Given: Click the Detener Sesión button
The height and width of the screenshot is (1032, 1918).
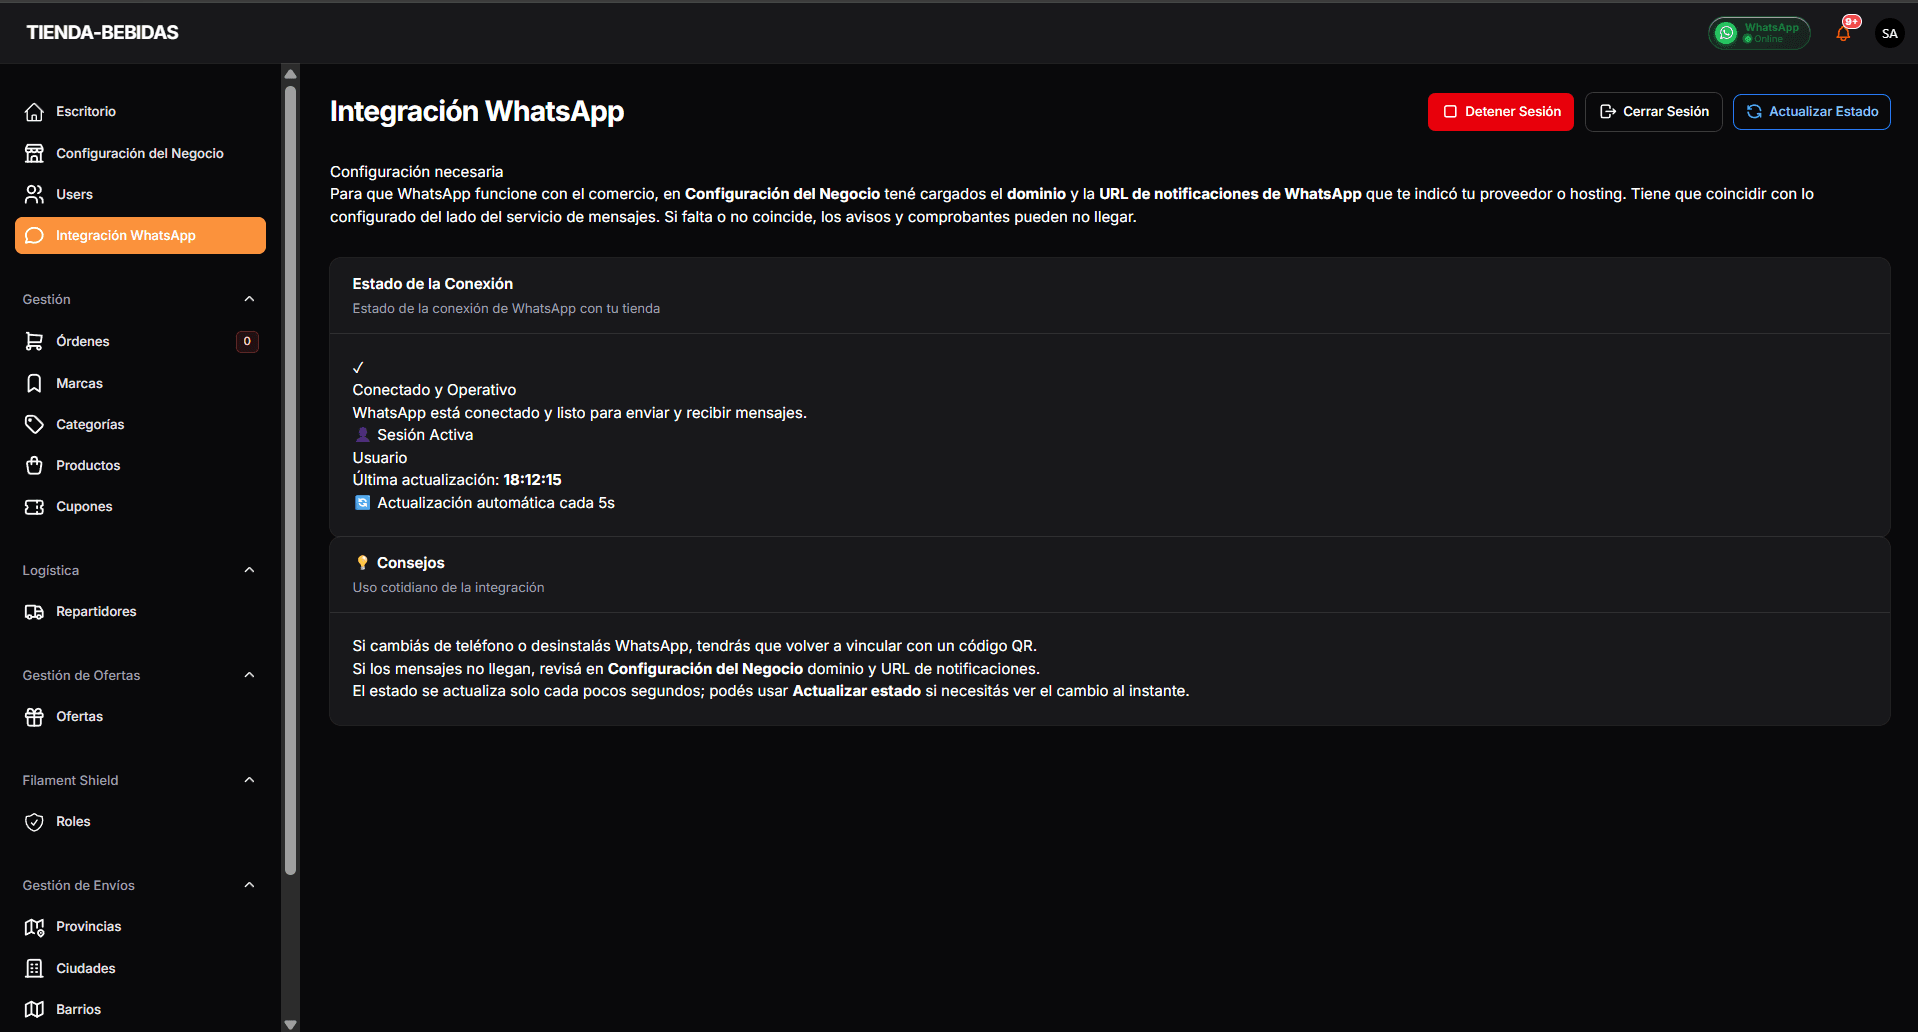Looking at the screenshot, I should pyautogui.click(x=1500, y=111).
